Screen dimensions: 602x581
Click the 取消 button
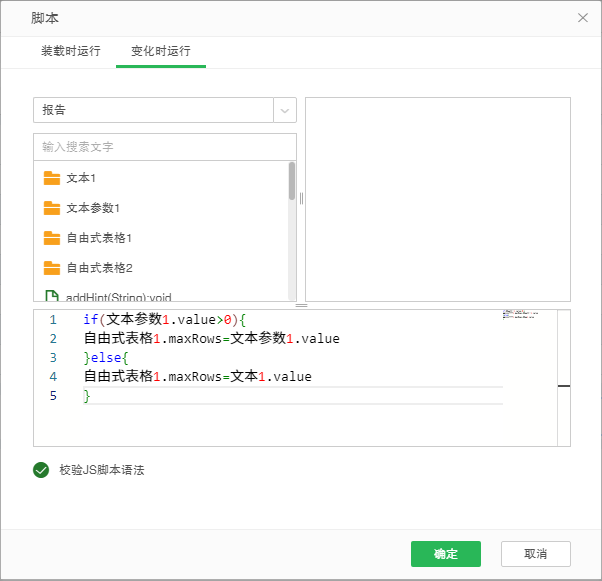click(x=536, y=554)
